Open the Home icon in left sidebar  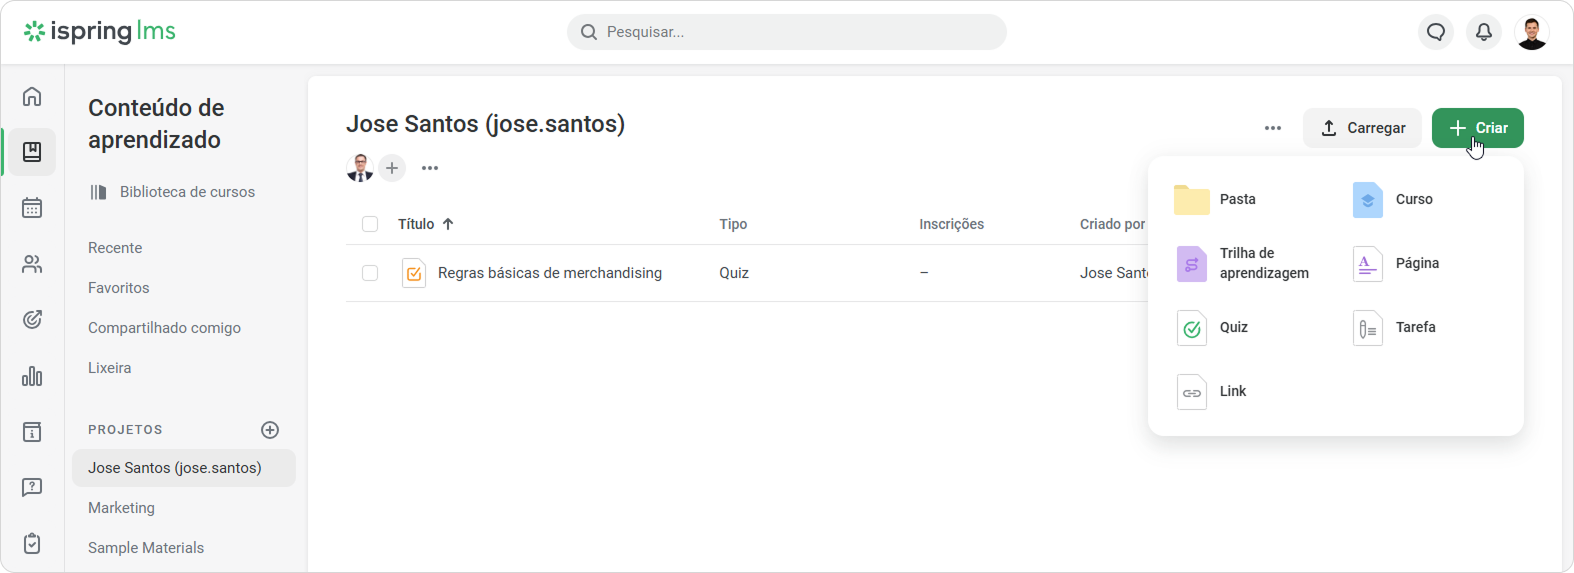[32, 96]
